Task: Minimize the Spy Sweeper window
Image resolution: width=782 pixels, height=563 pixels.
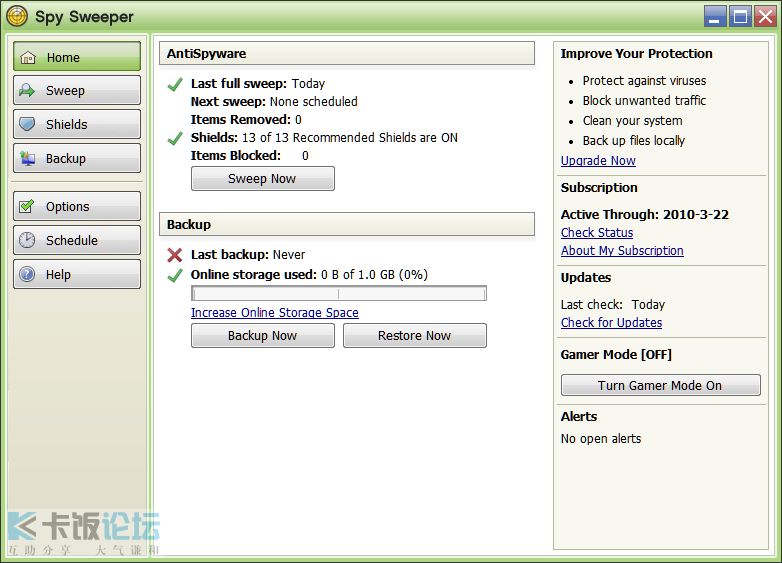Action: click(715, 16)
